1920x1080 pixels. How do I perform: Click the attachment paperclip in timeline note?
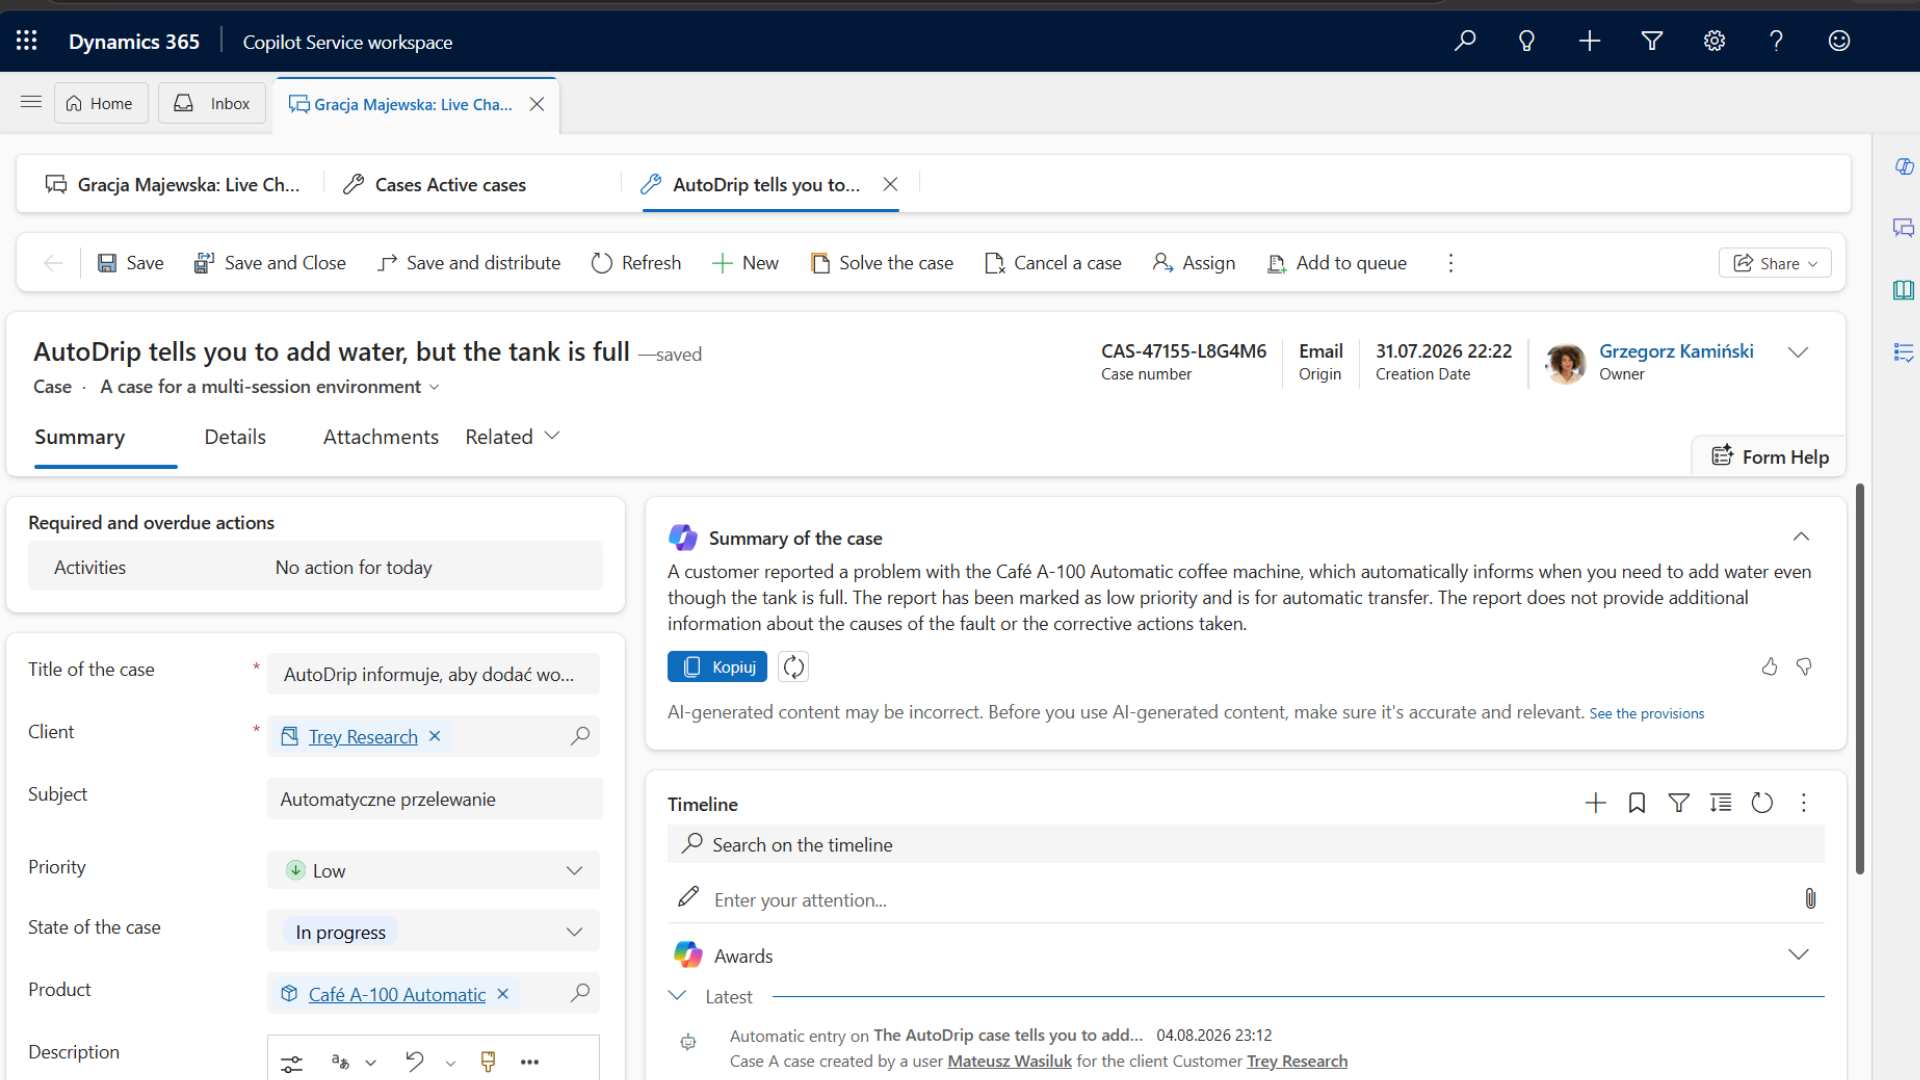point(1810,899)
